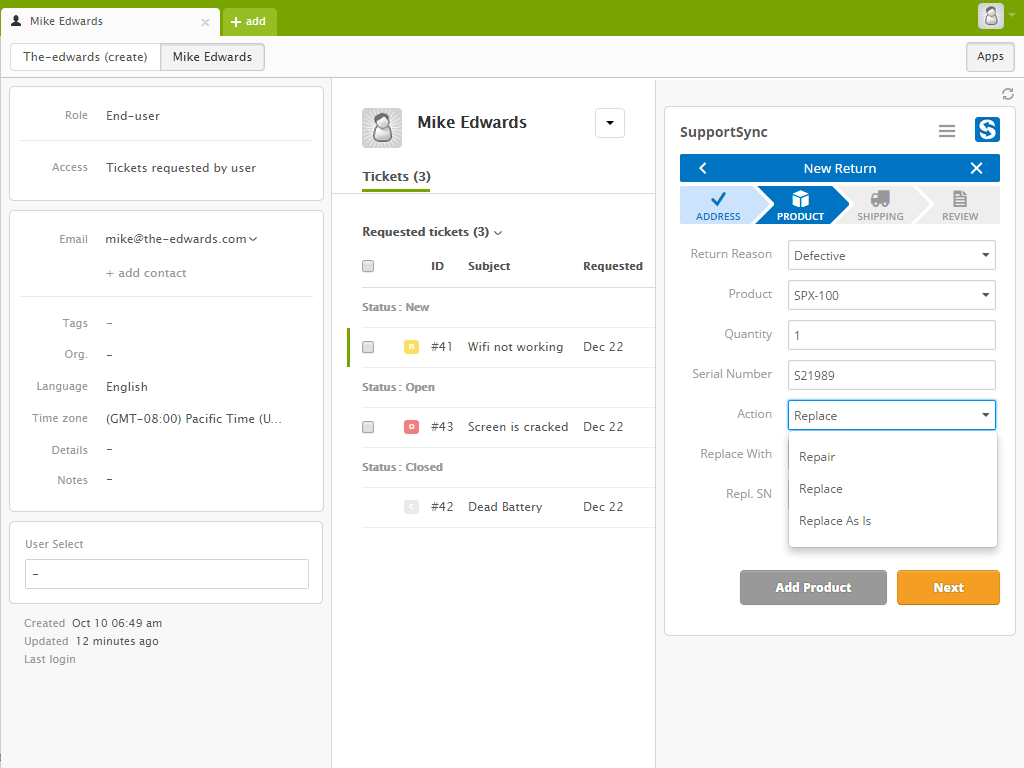This screenshot has width=1024, height=768.
Task: Go back using New Return left arrow
Action: 703,168
